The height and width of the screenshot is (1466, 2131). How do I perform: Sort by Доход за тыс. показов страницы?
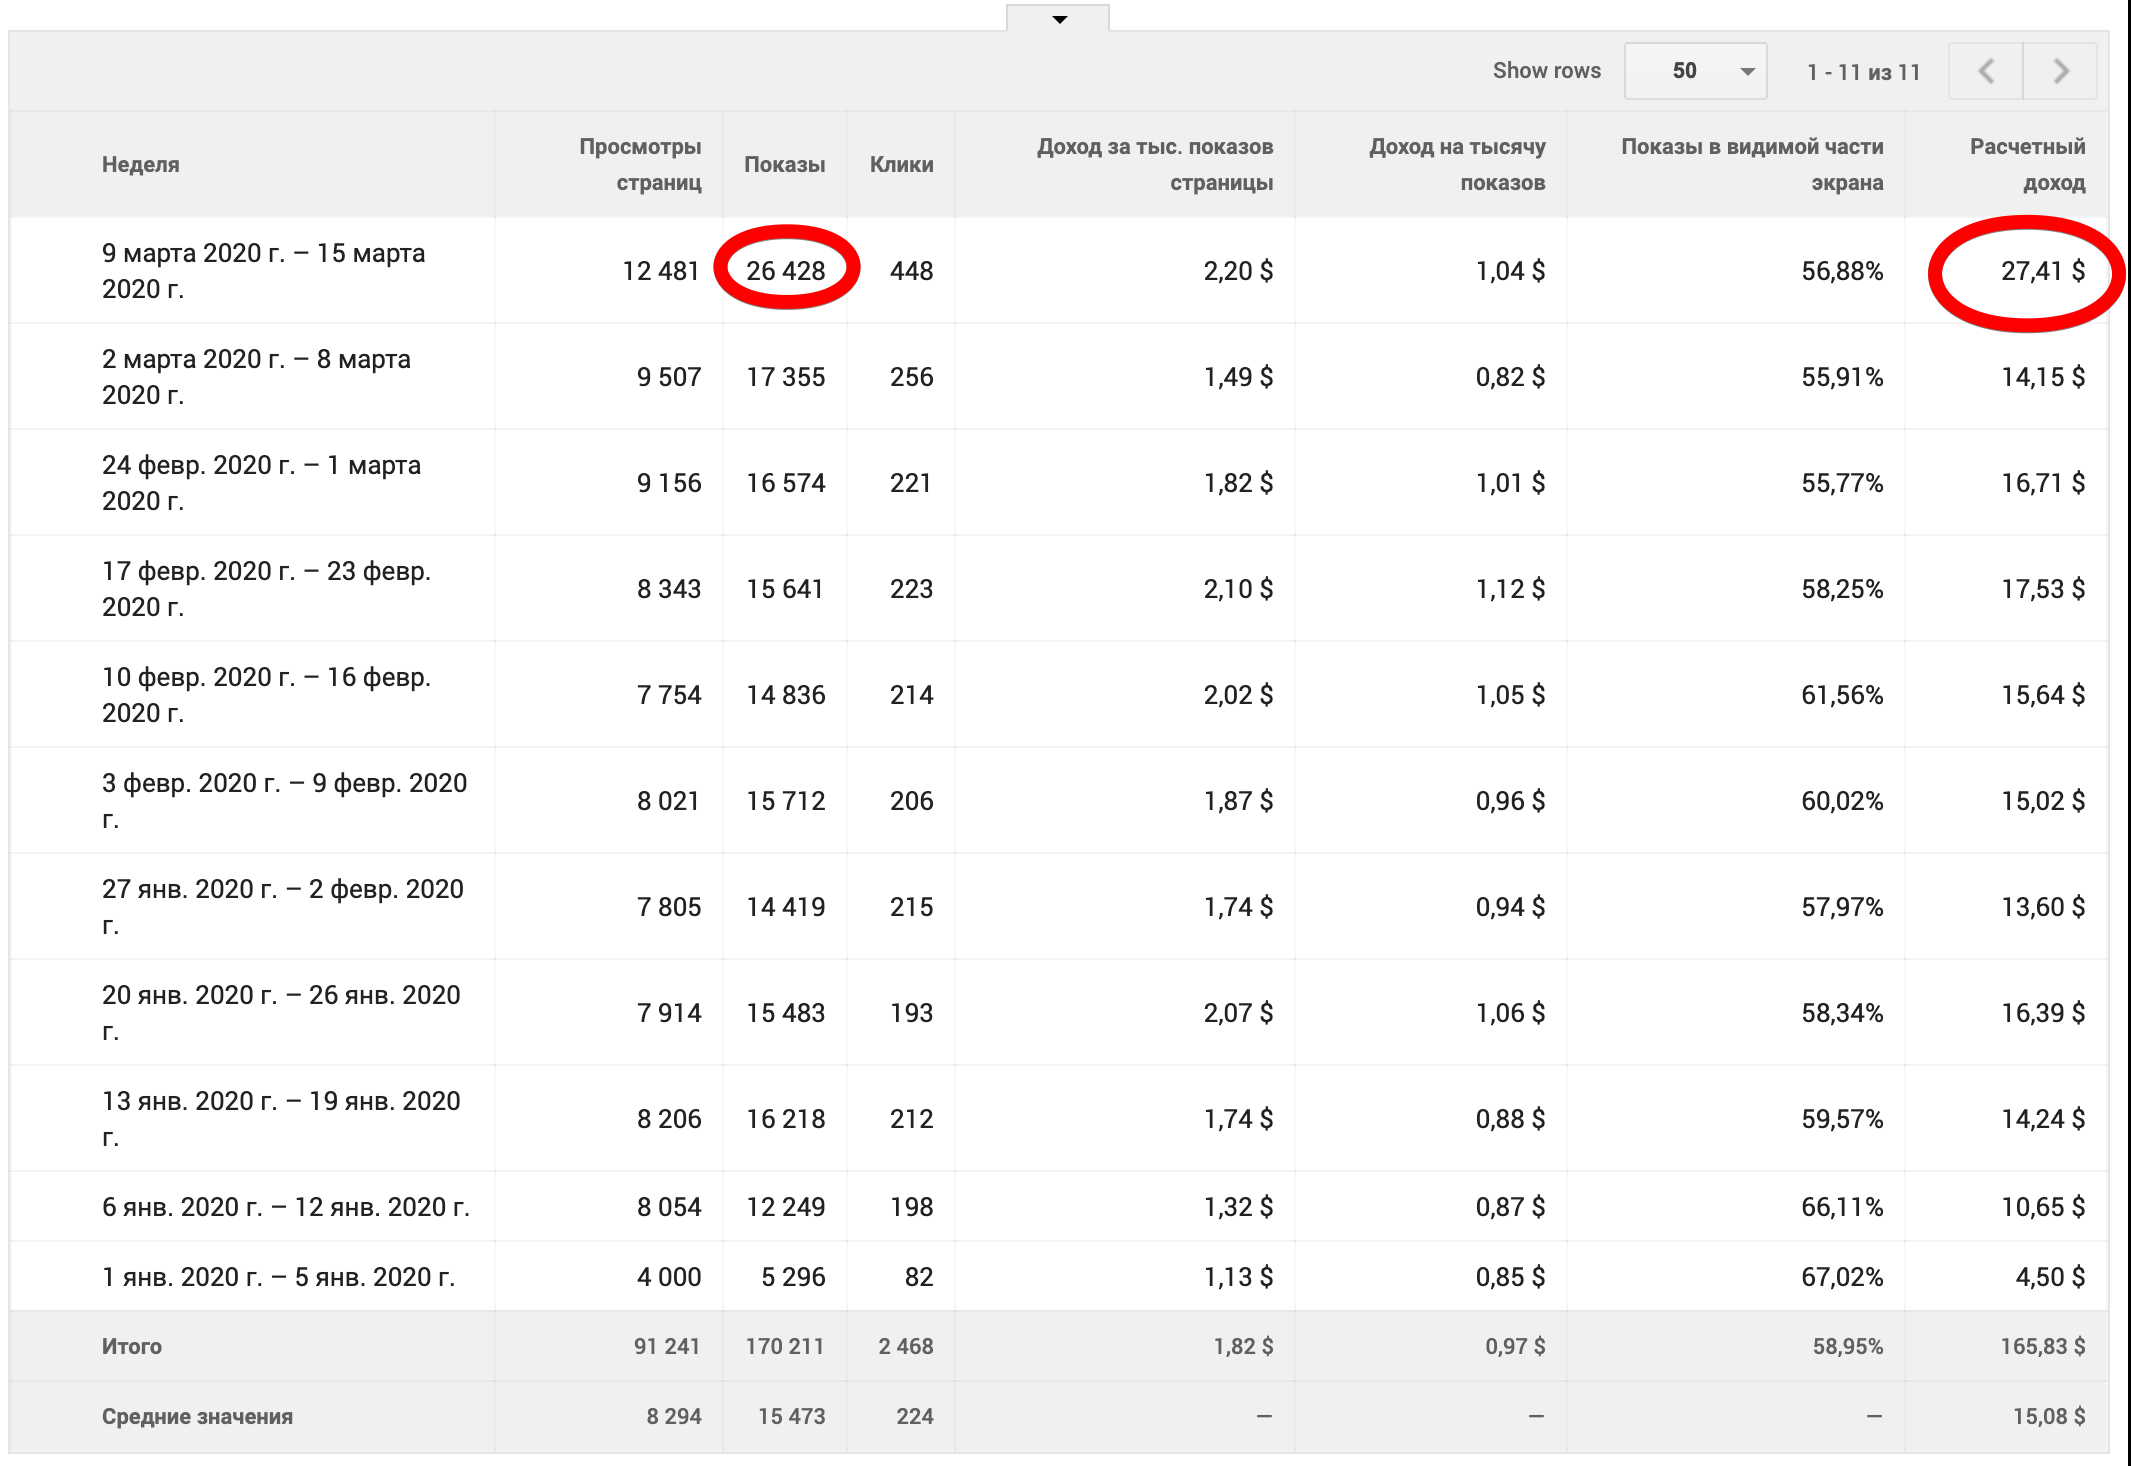tap(1154, 165)
